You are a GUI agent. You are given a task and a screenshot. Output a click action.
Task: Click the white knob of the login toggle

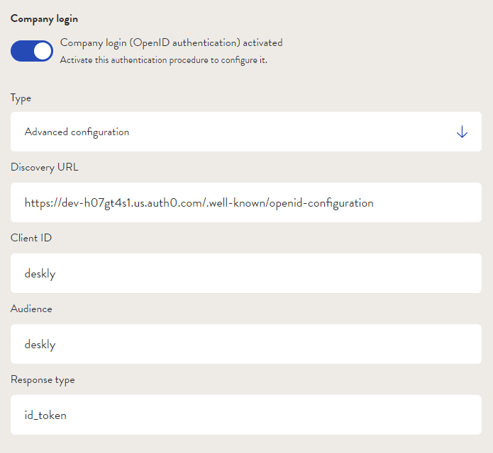coord(42,51)
